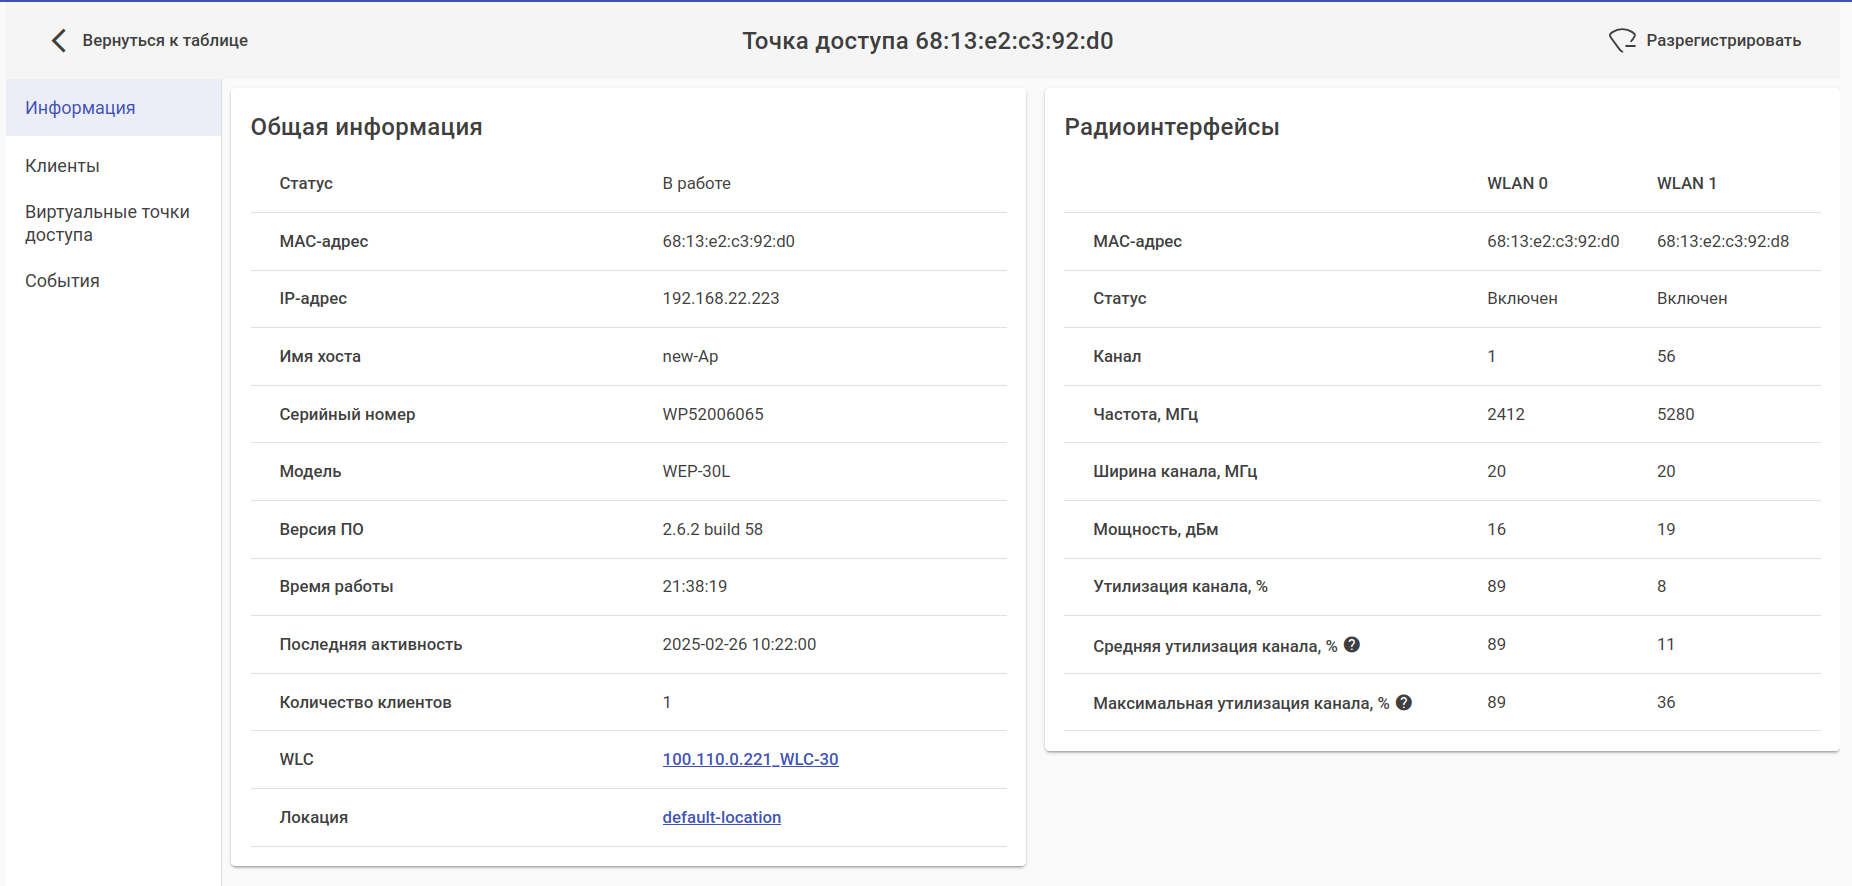Click help icon beside maximum channel utilization
The height and width of the screenshot is (886, 1852).
1404,703
